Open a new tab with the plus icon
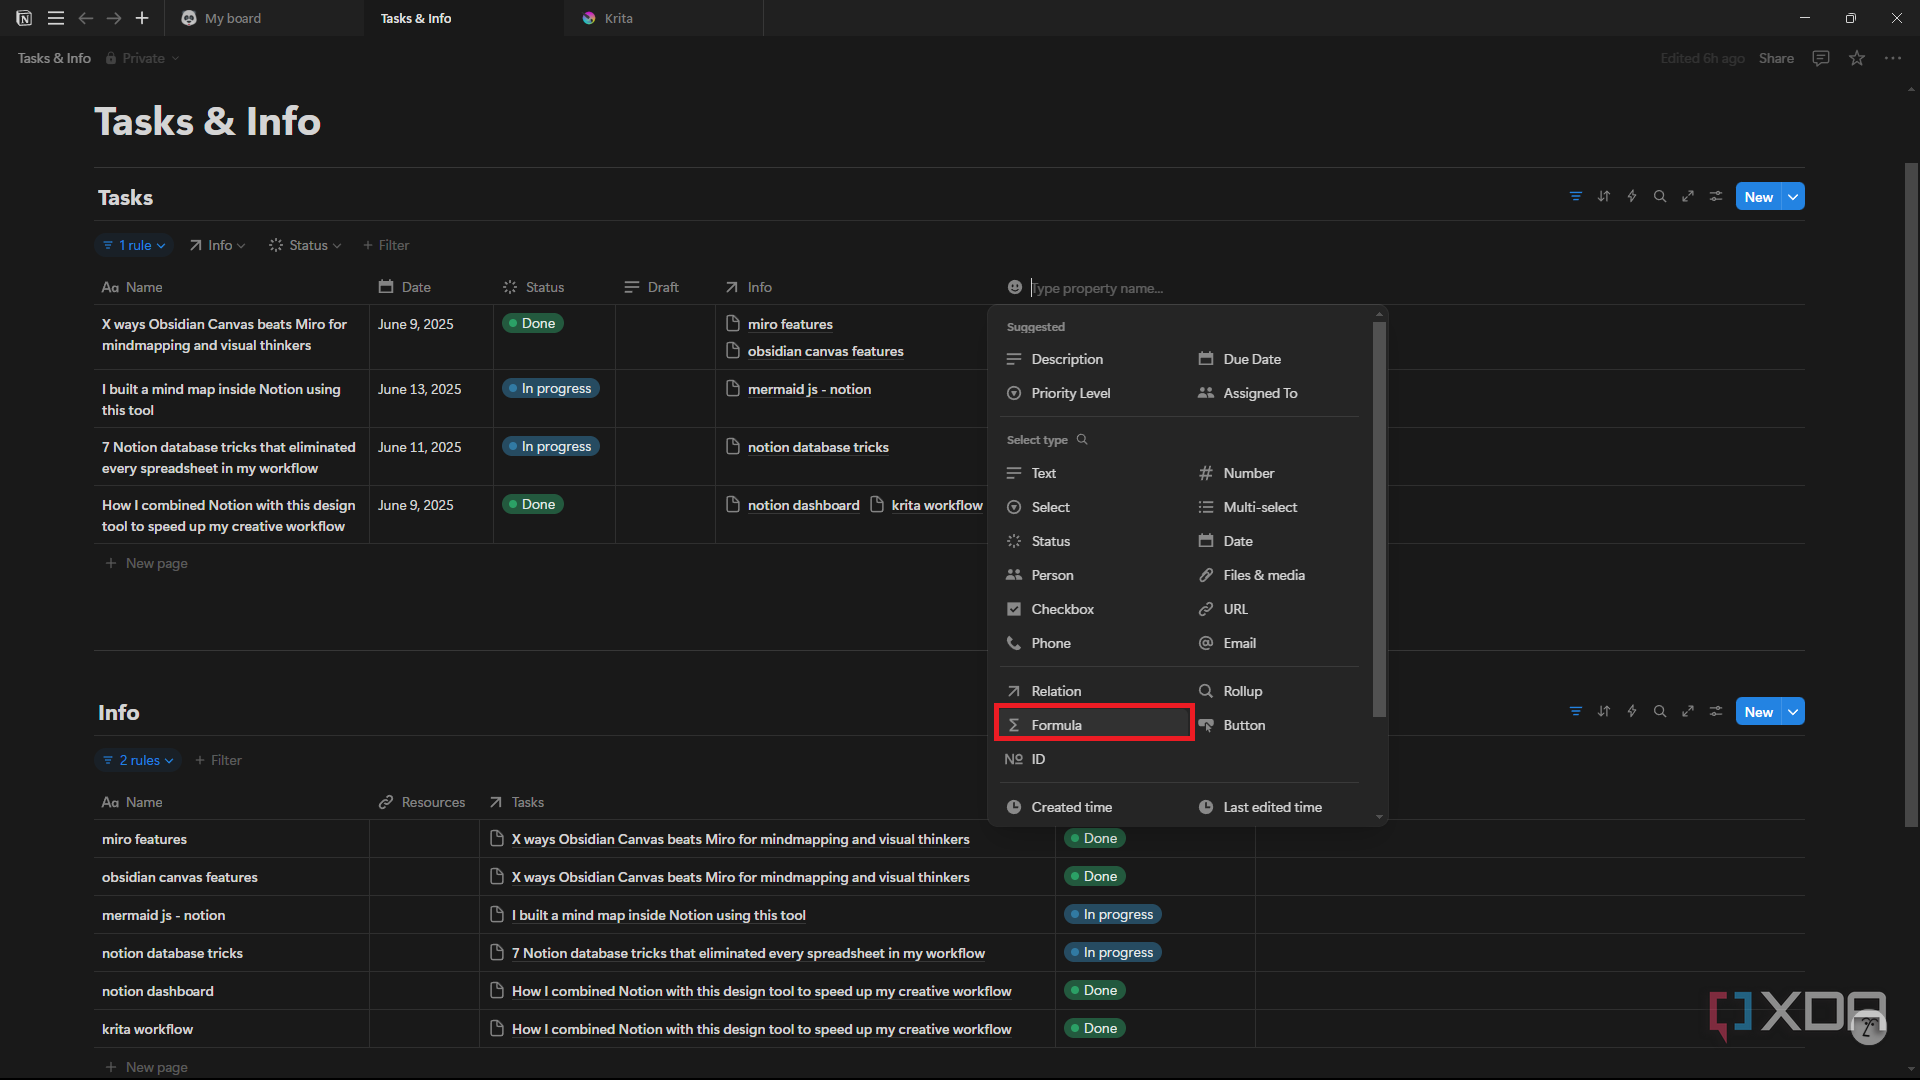Viewport: 1920px width, 1080px height. point(142,18)
